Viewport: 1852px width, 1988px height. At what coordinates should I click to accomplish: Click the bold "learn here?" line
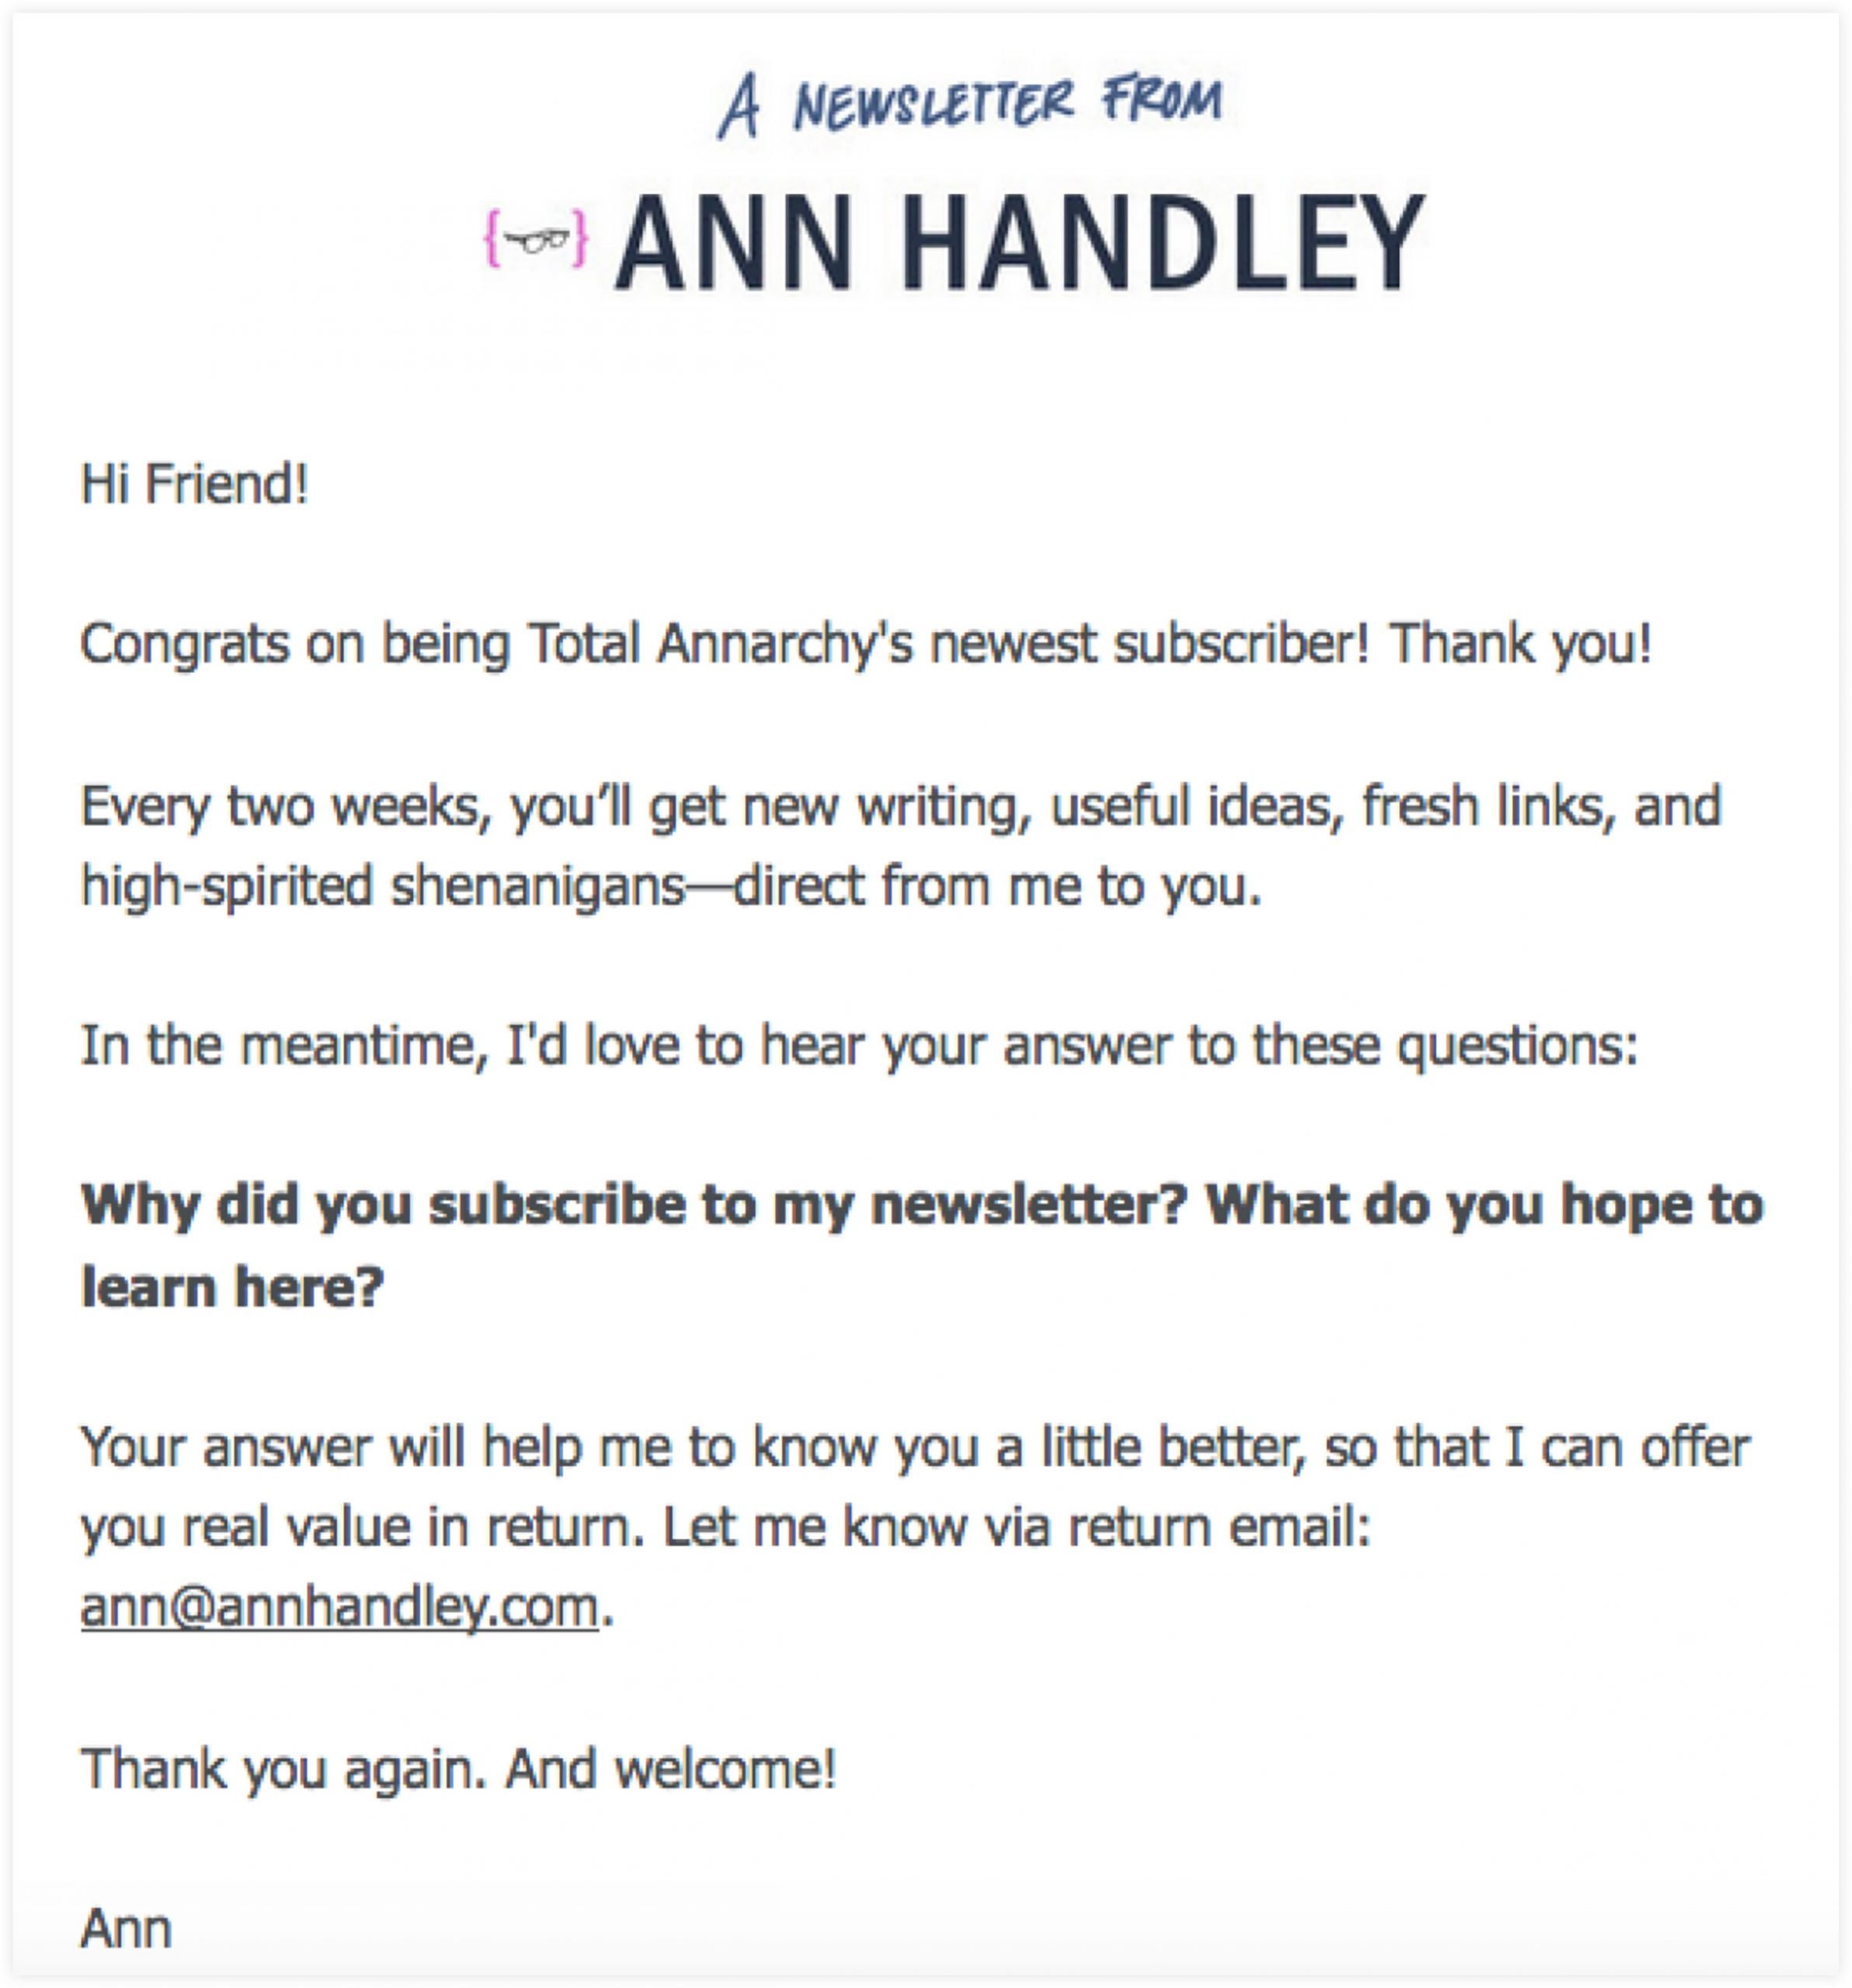232,1287
